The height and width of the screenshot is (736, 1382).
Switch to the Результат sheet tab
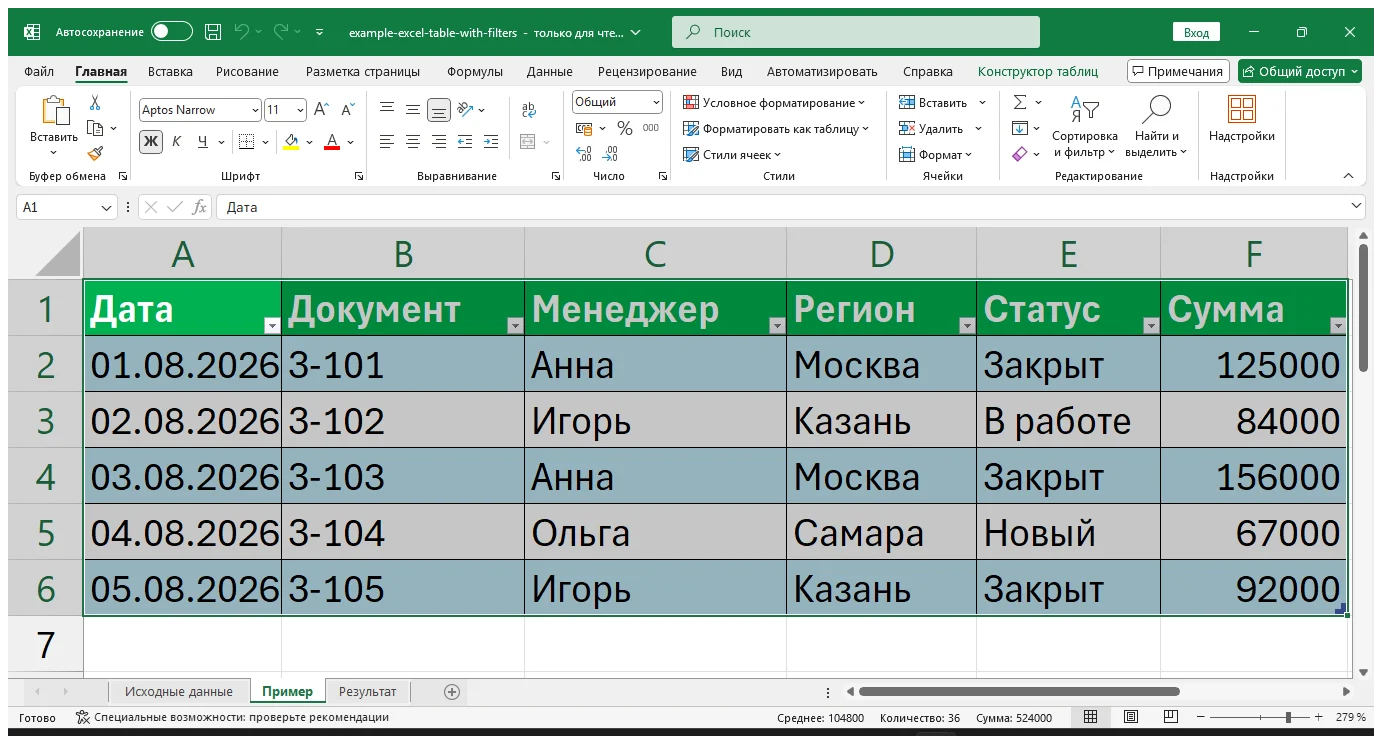tap(367, 691)
